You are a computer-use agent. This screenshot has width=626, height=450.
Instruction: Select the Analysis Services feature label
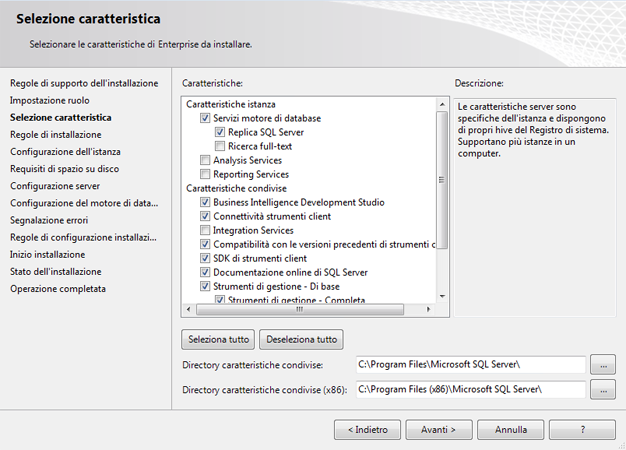[x=248, y=161]
